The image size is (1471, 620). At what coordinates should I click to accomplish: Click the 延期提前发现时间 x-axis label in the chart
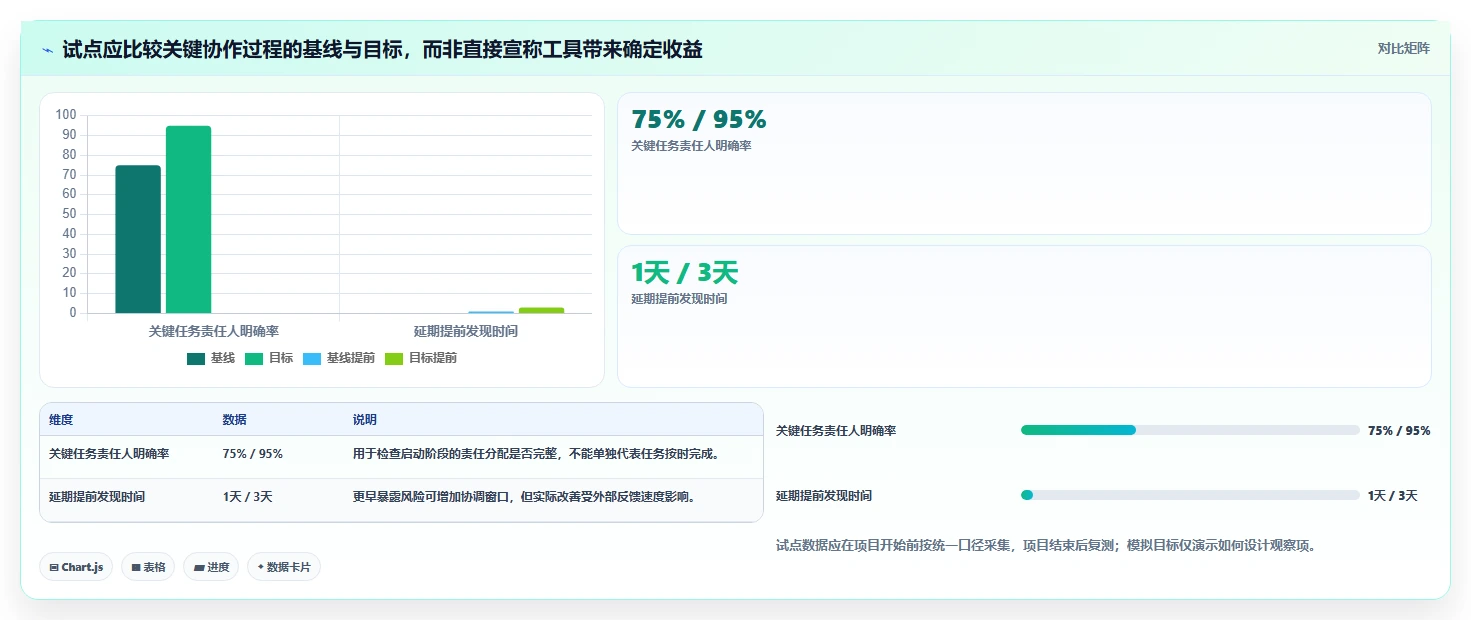click(466, 331)
